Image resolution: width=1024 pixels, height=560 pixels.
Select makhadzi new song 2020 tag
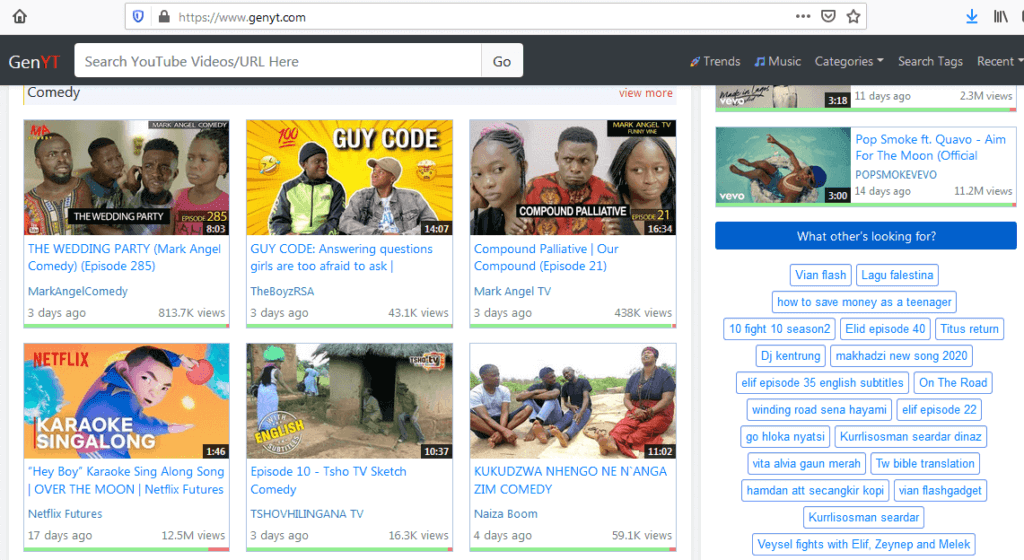901,356
